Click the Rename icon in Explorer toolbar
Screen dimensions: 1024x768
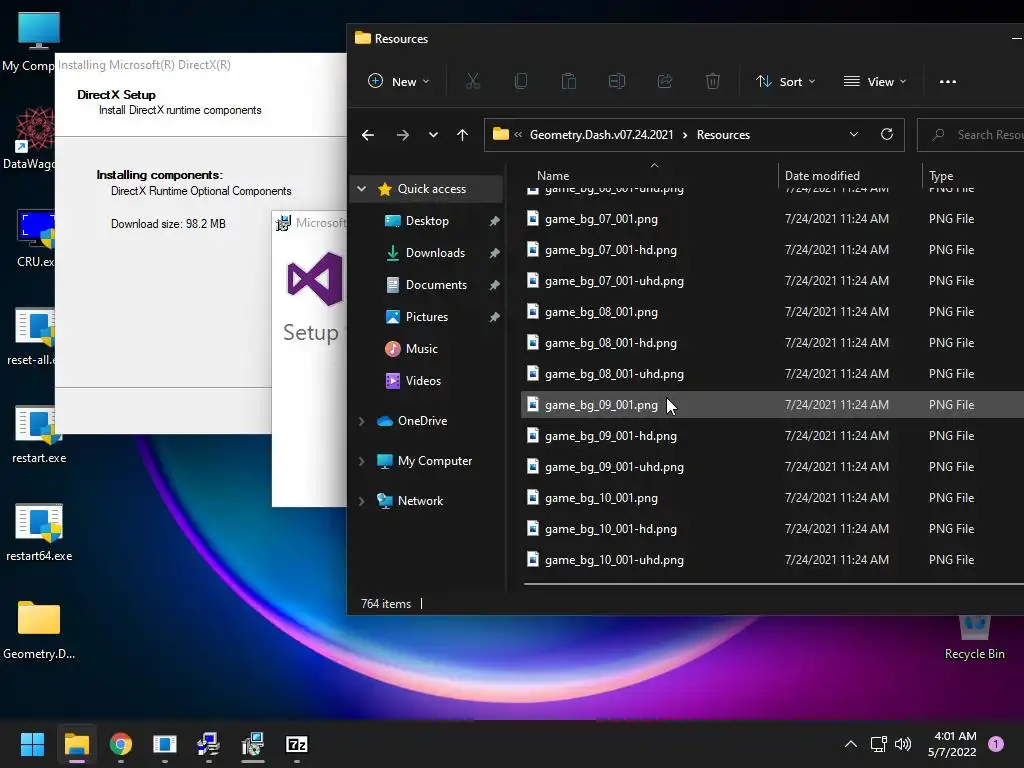pos(616,81)
